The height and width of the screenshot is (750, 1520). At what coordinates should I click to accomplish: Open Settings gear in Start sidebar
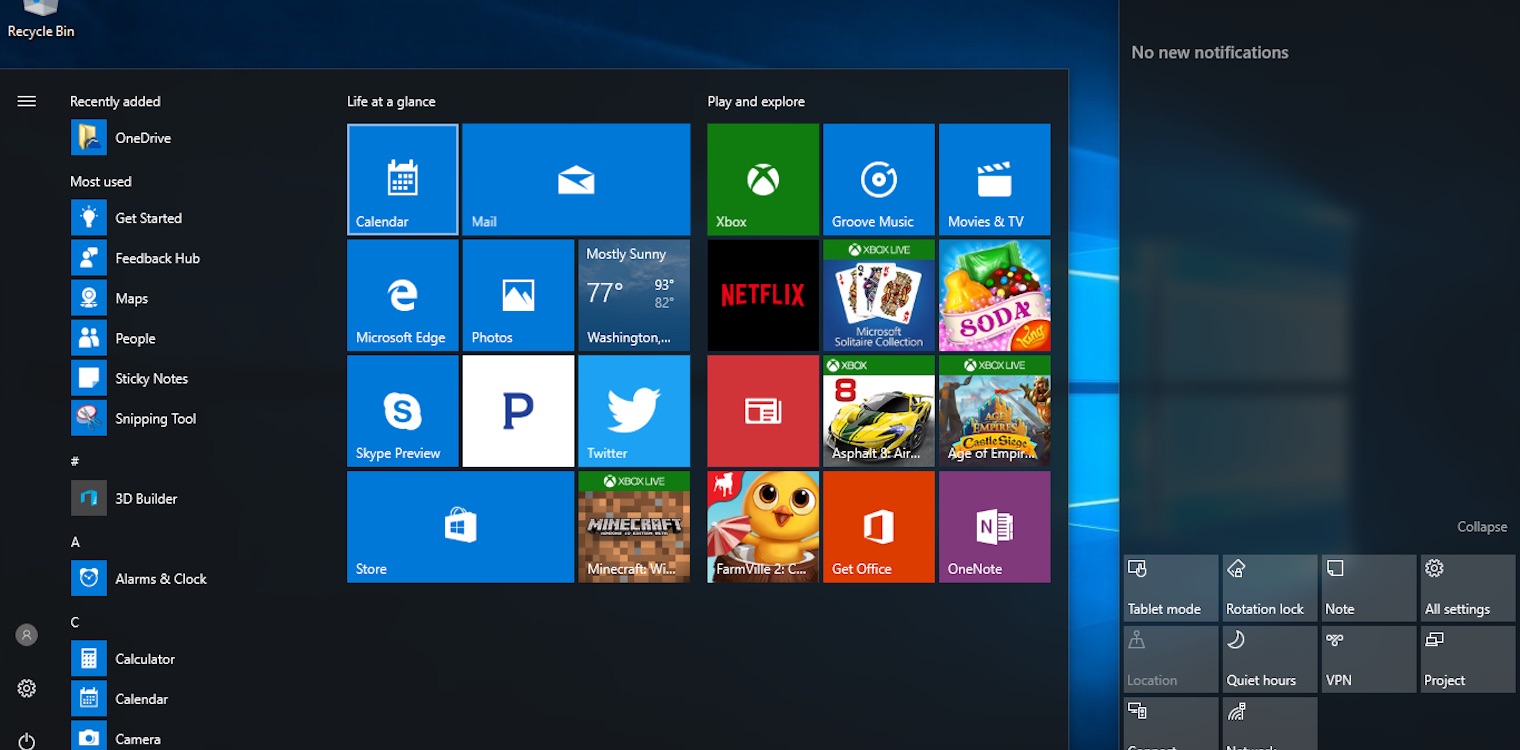27,688
